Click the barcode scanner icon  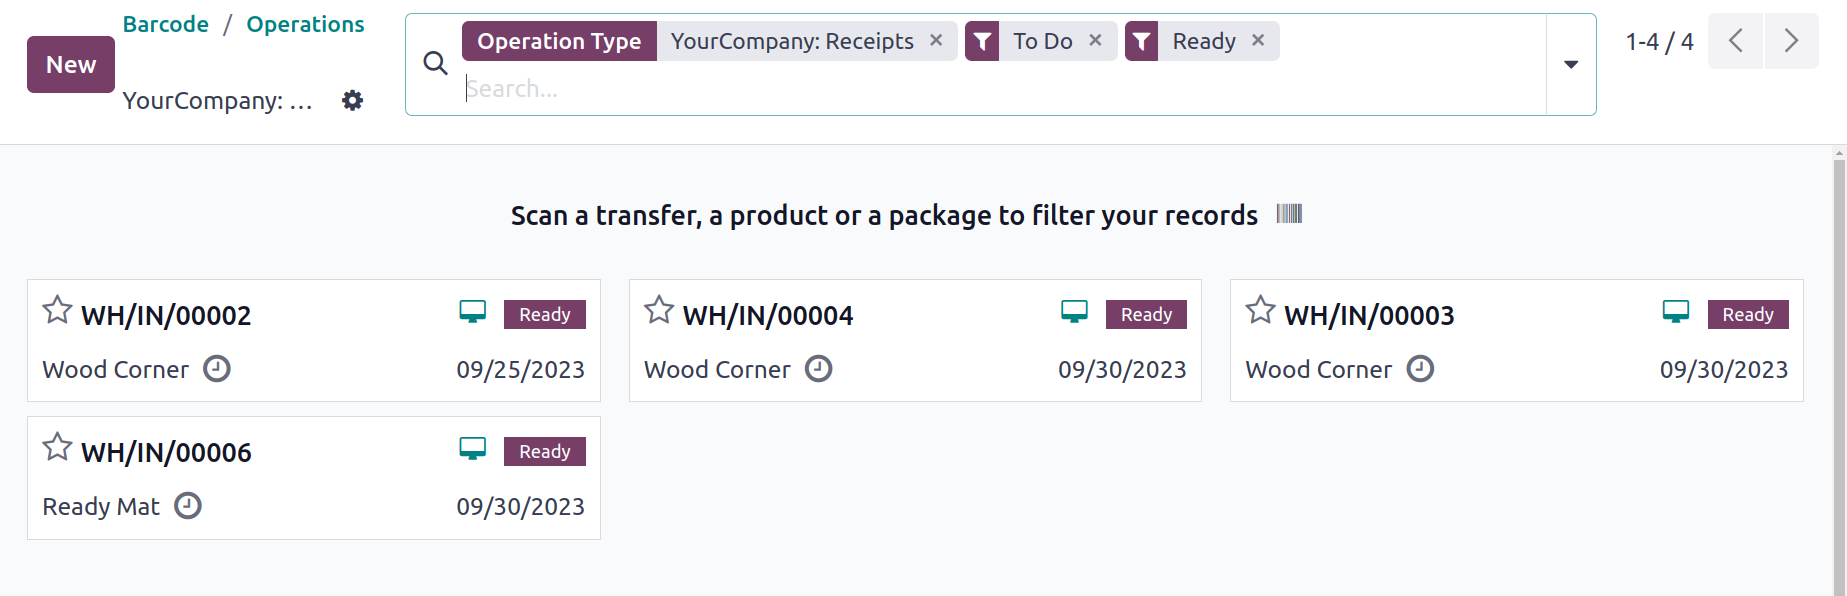pyautogui.click(x=1289, y=213)
